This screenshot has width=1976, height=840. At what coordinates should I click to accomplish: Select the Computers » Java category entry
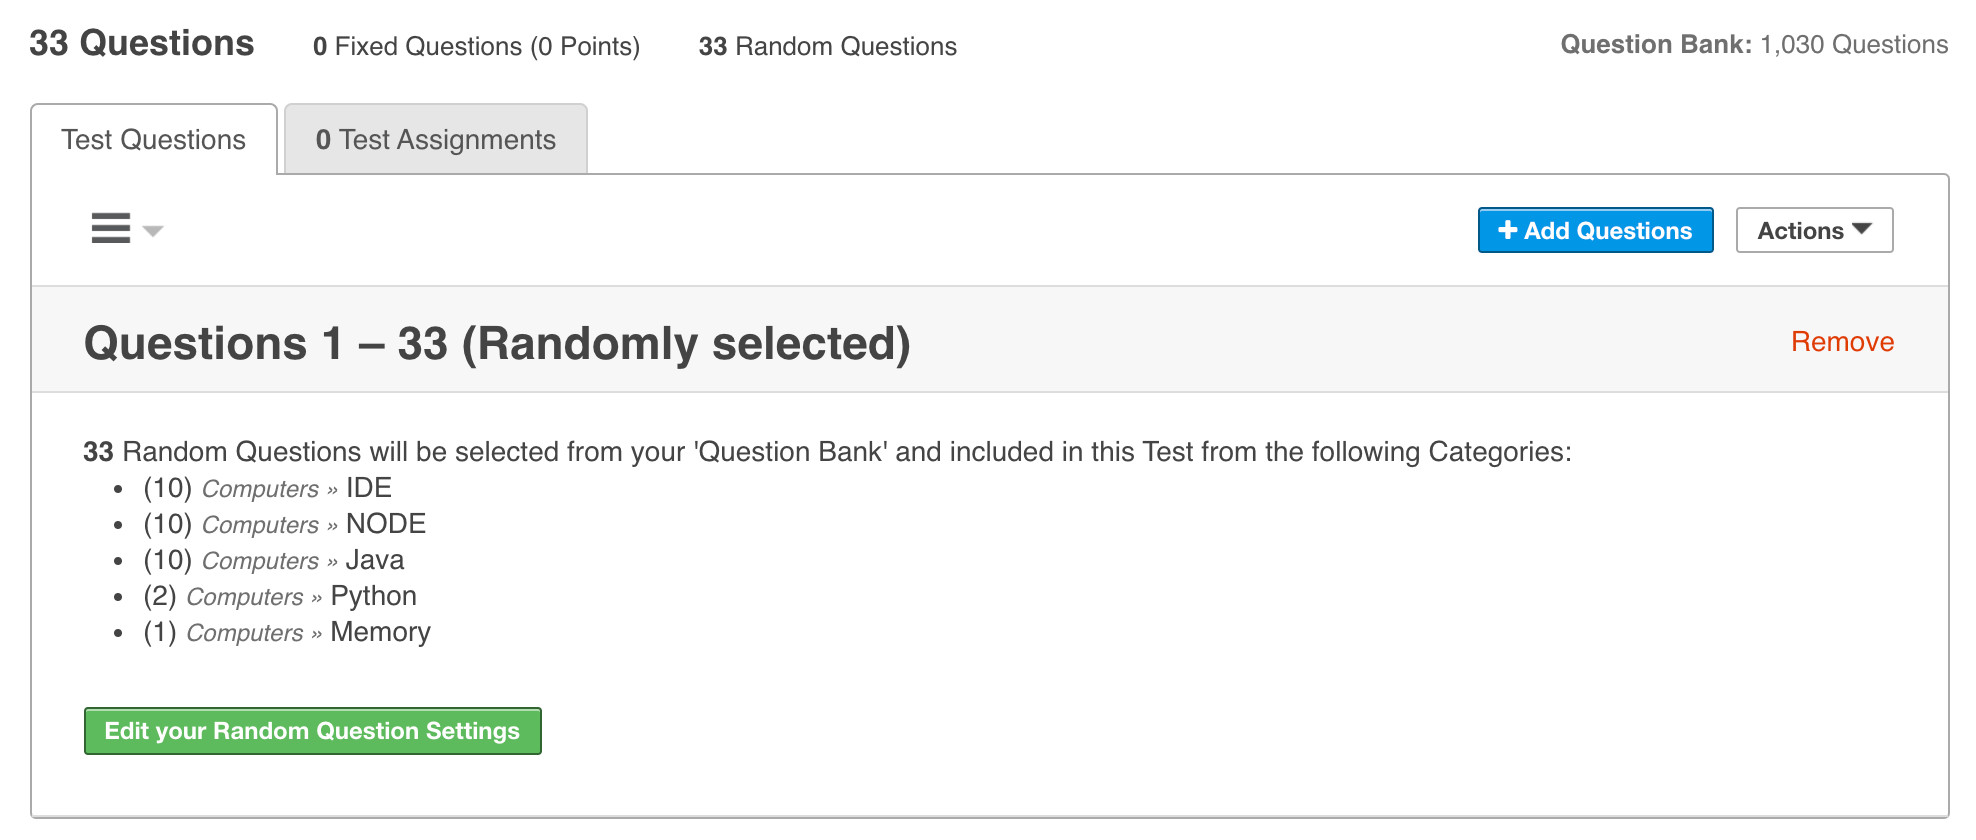(302, 560)
